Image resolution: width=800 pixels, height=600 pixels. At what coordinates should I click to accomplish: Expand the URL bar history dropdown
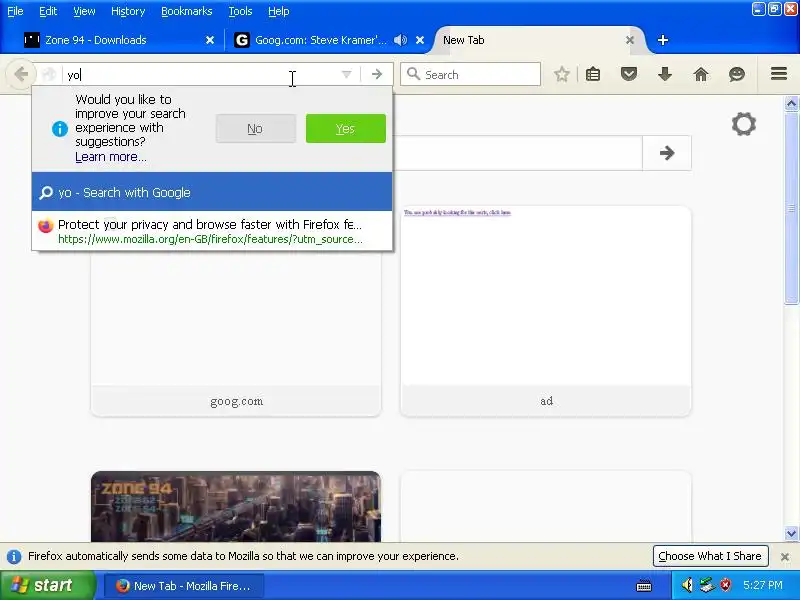[346, 74]
